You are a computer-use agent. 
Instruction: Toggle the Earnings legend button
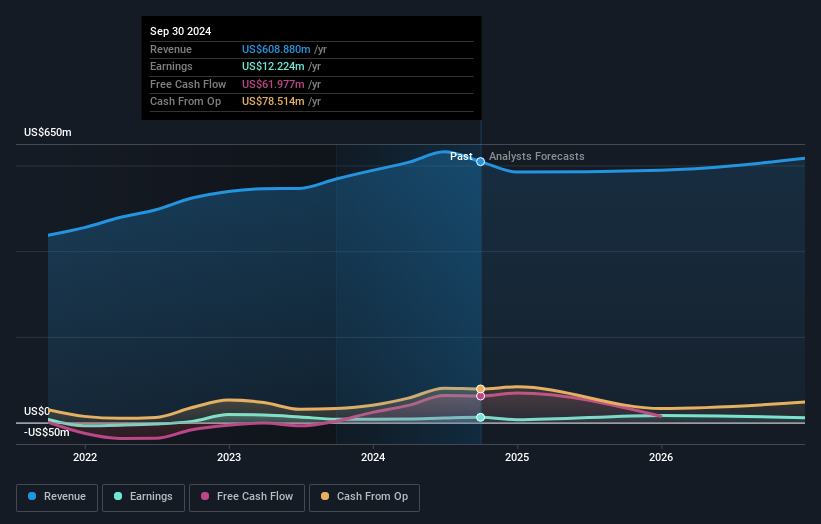143,497
